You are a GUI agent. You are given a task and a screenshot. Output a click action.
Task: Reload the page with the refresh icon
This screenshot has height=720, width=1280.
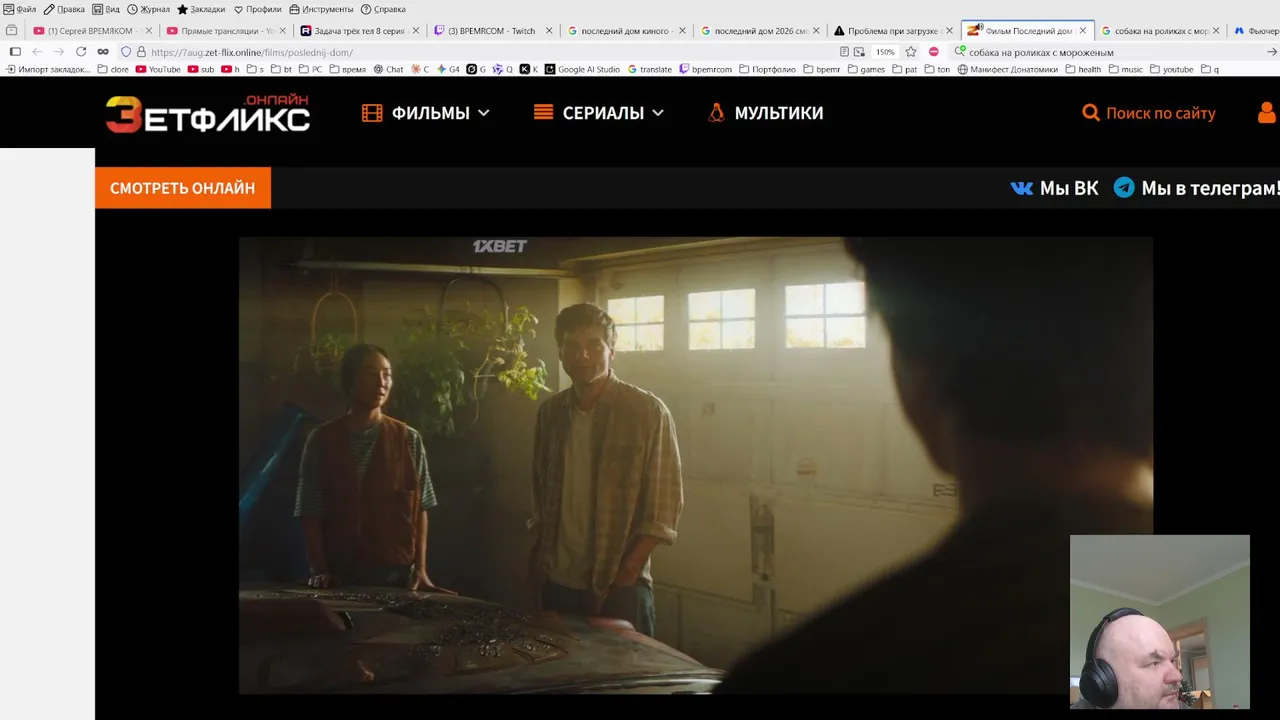pyautogui.click(x=81, y=52)
